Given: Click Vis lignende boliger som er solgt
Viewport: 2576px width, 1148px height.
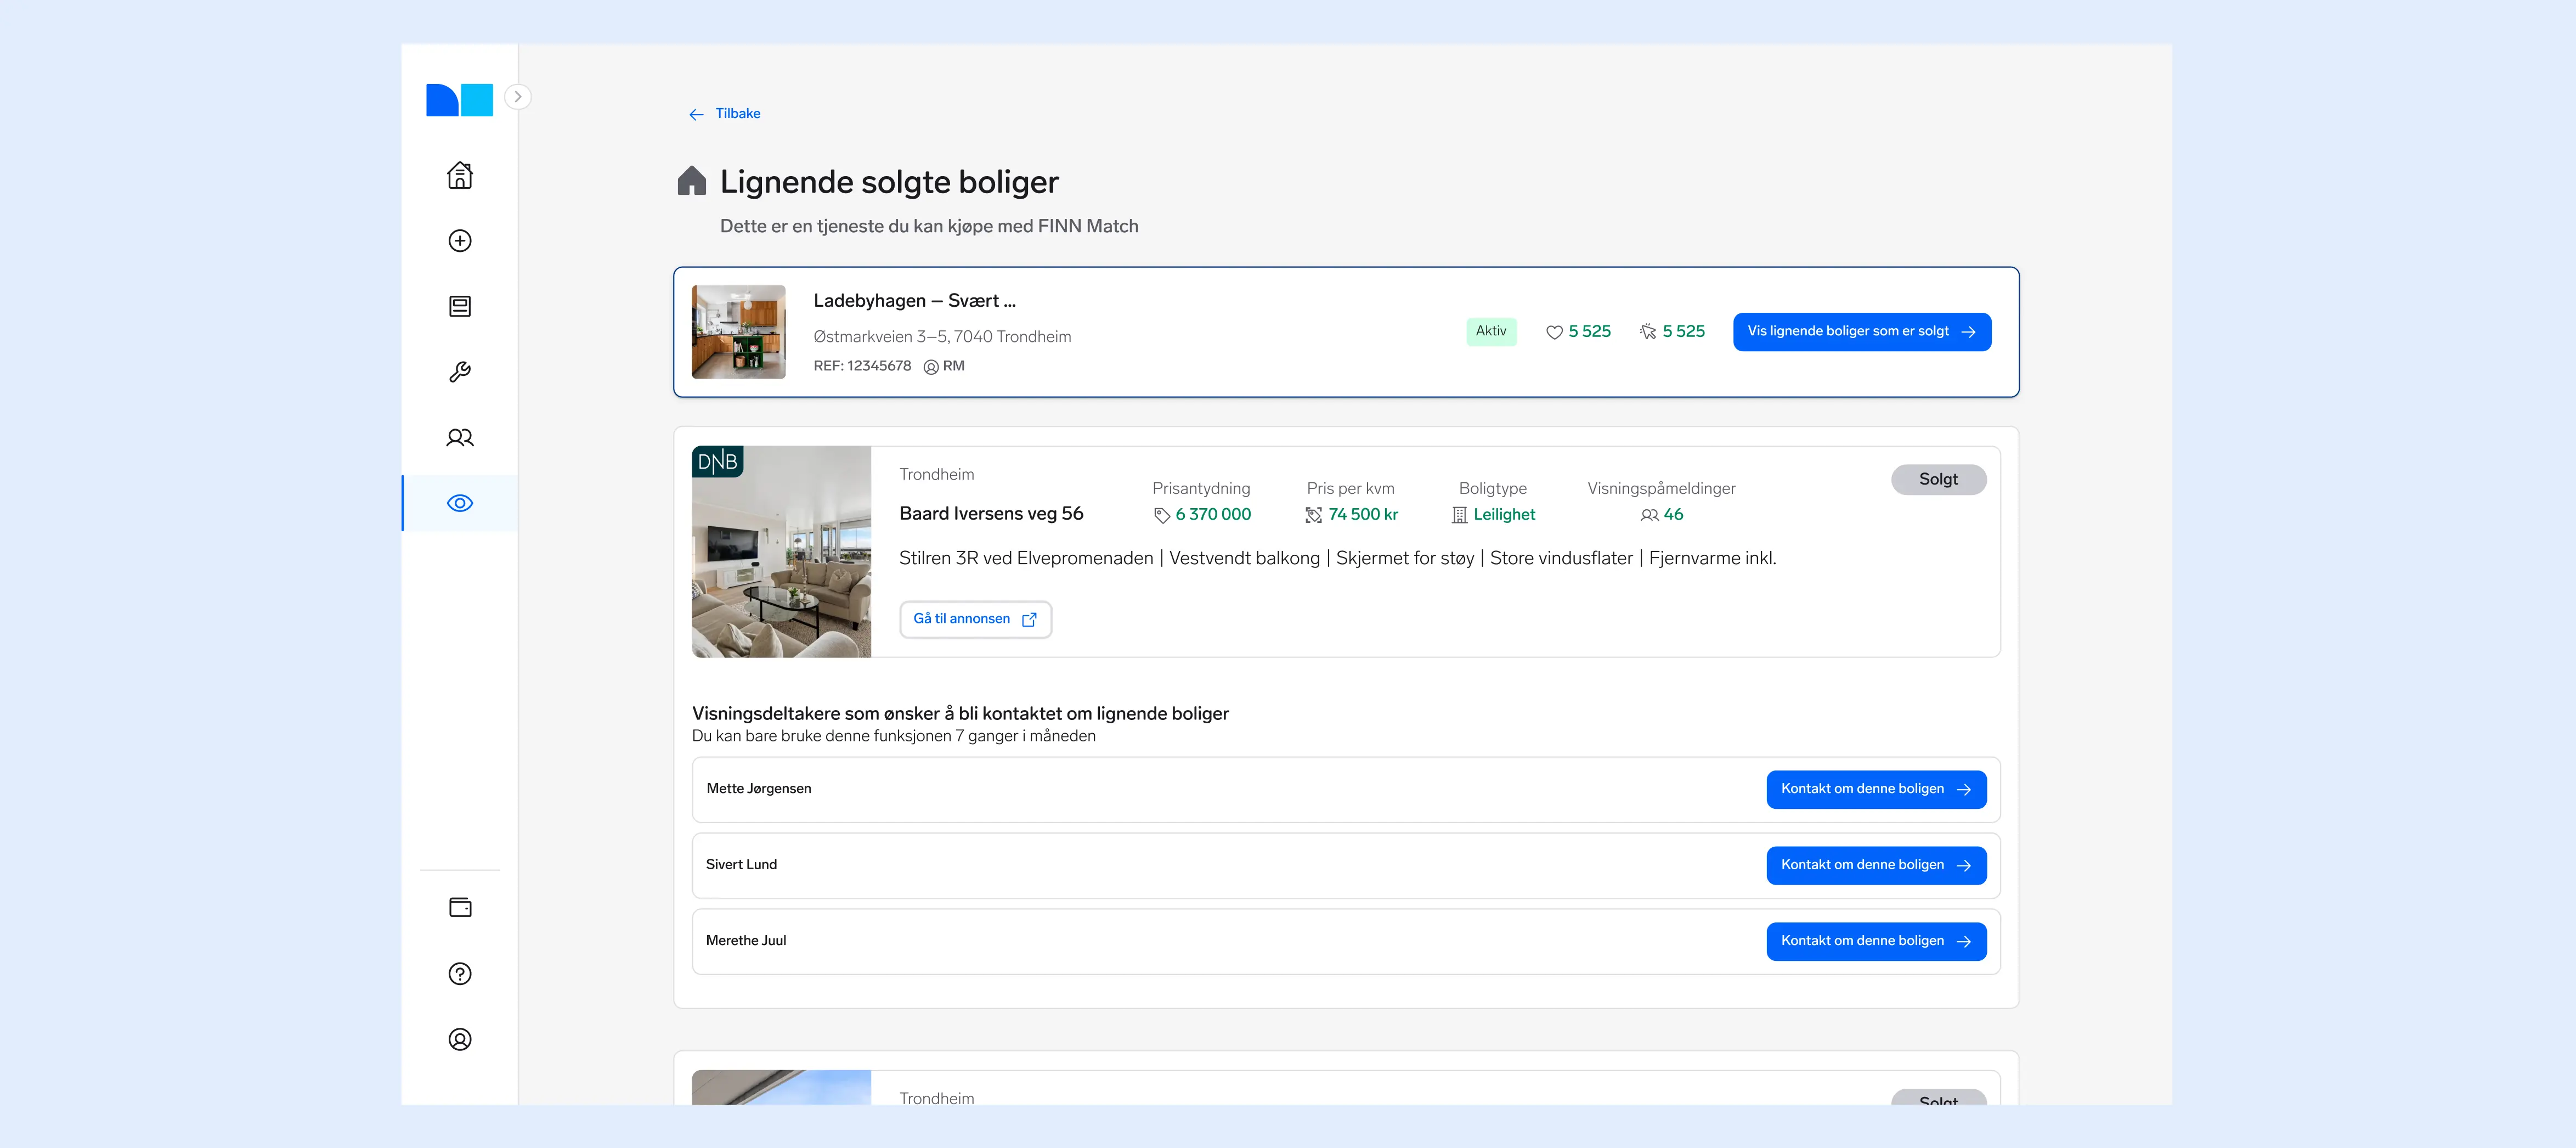Looking at the screenshot, I should [1862, 332].
